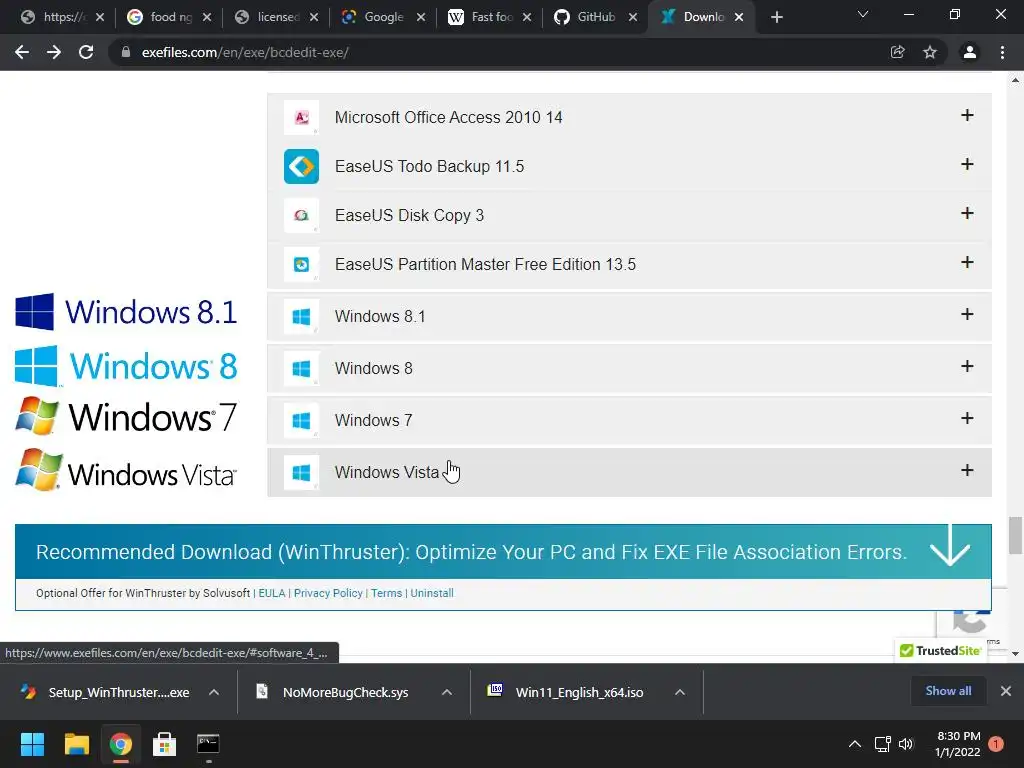Switch to the food ng Google tab
The height and width of the screenshot is (768, 1024).
170,18
